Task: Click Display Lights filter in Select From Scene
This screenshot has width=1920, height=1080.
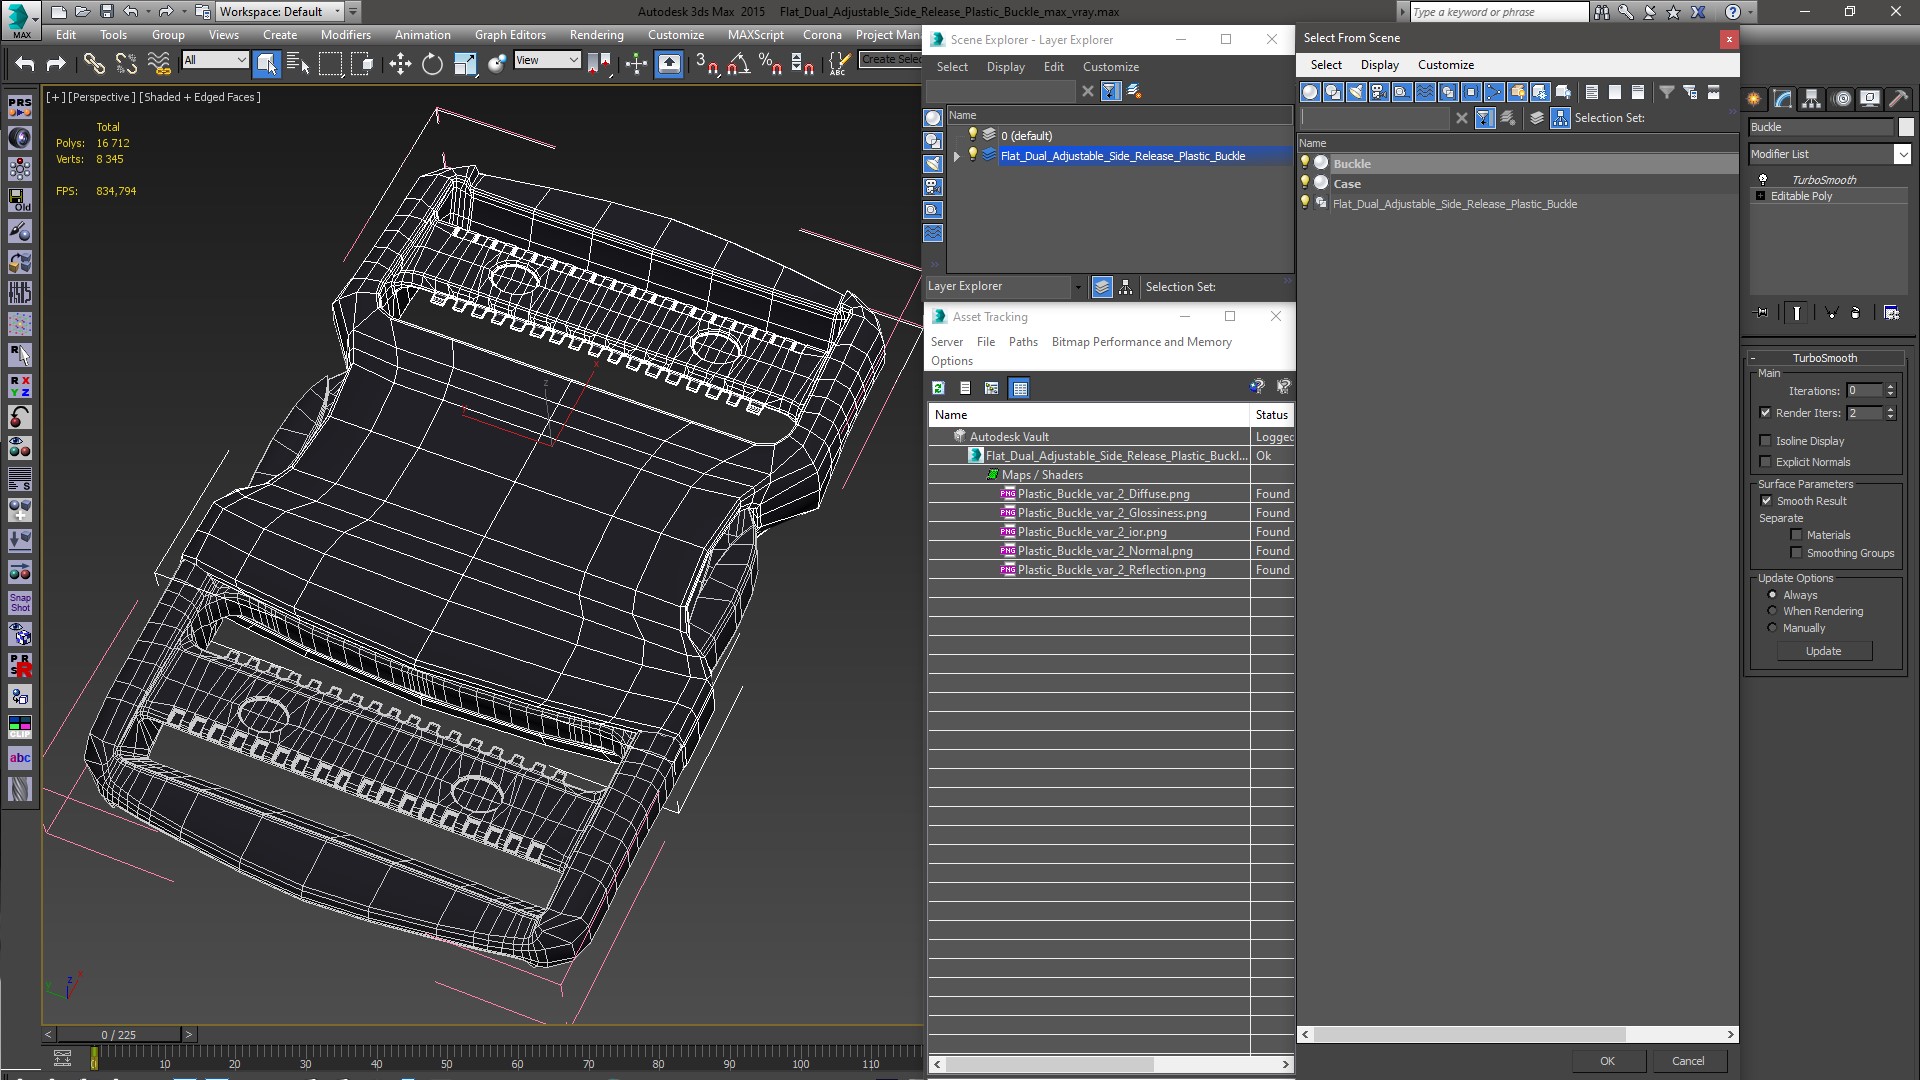Action: pos(1356,92)
